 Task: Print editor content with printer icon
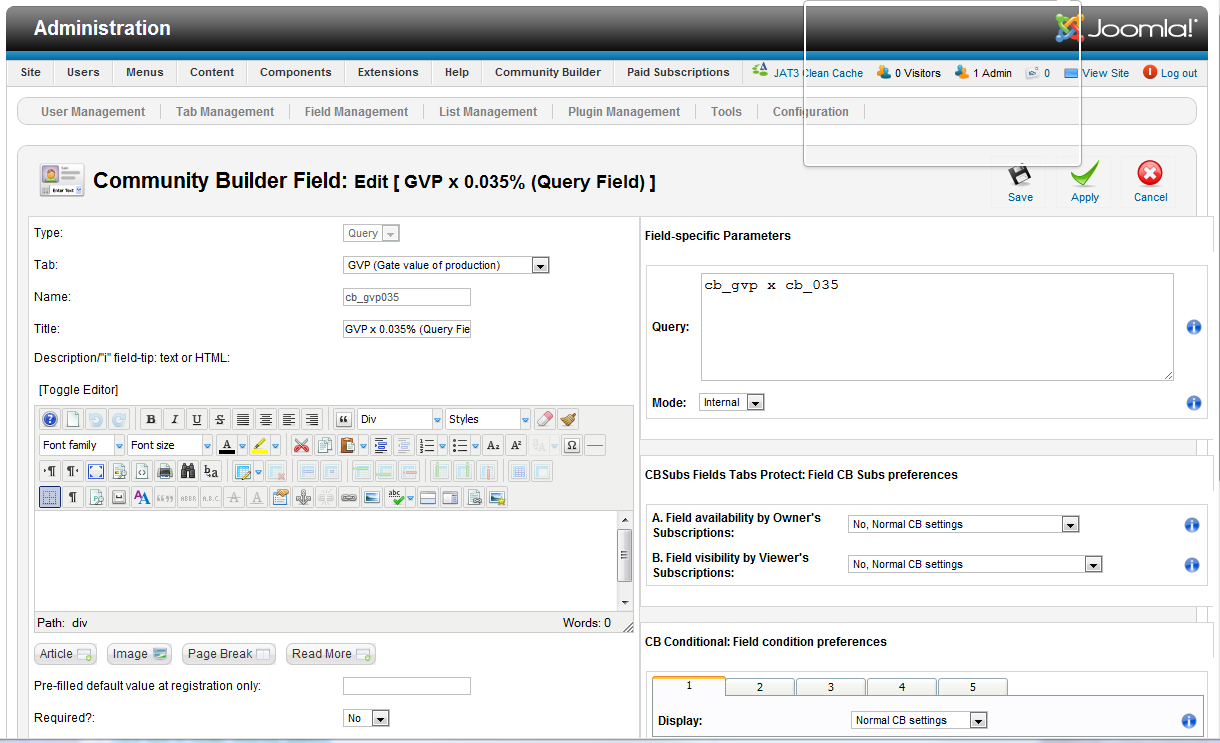[x=164, y=471]
